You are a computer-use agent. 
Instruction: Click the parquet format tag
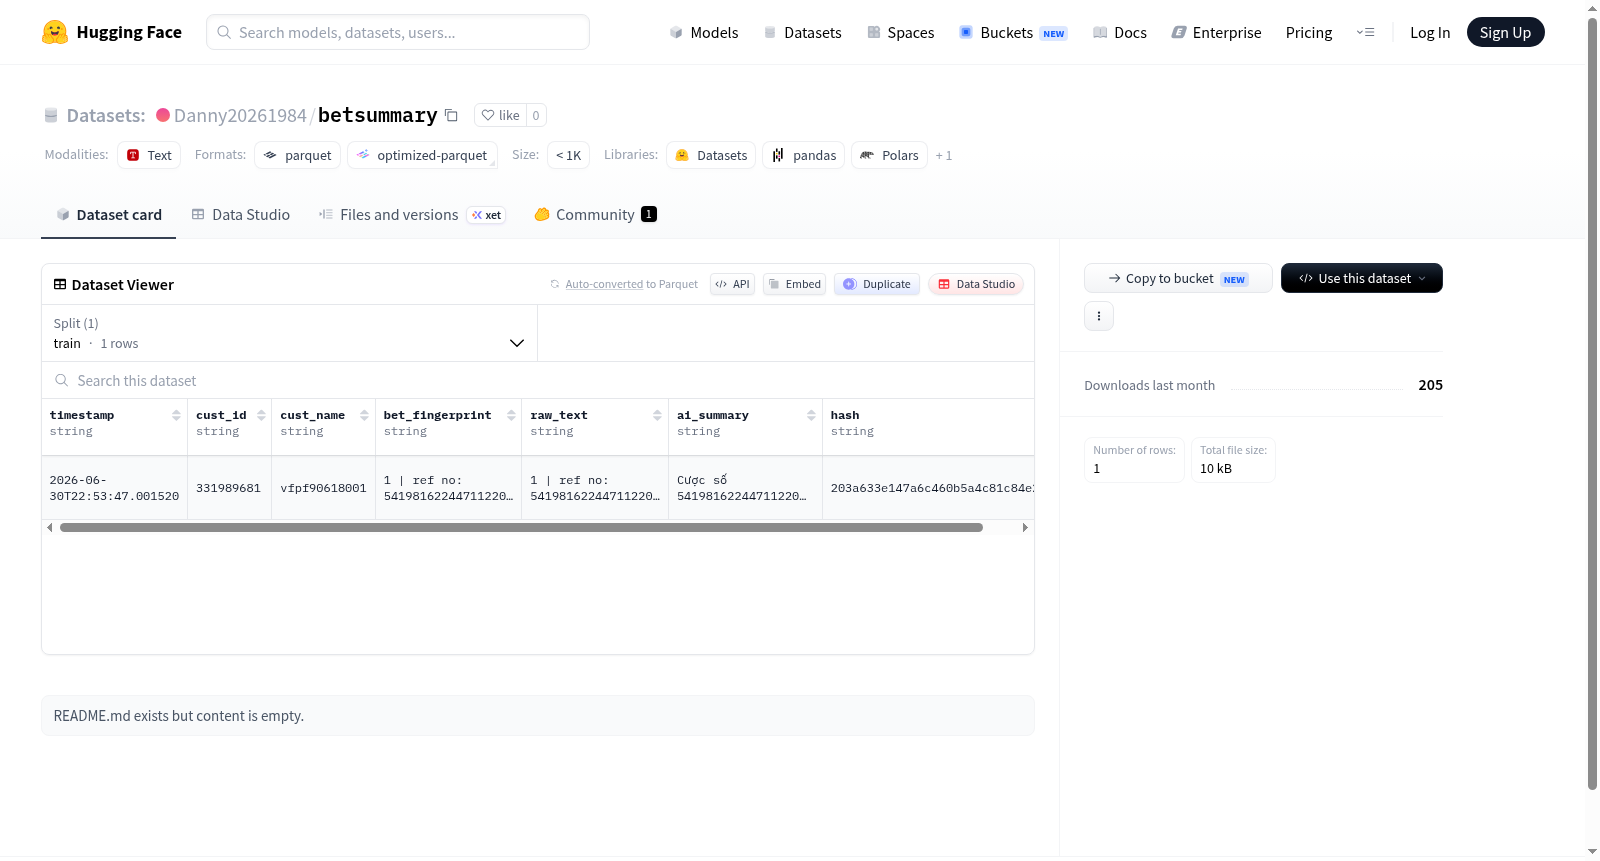click(x=298, y=155)
